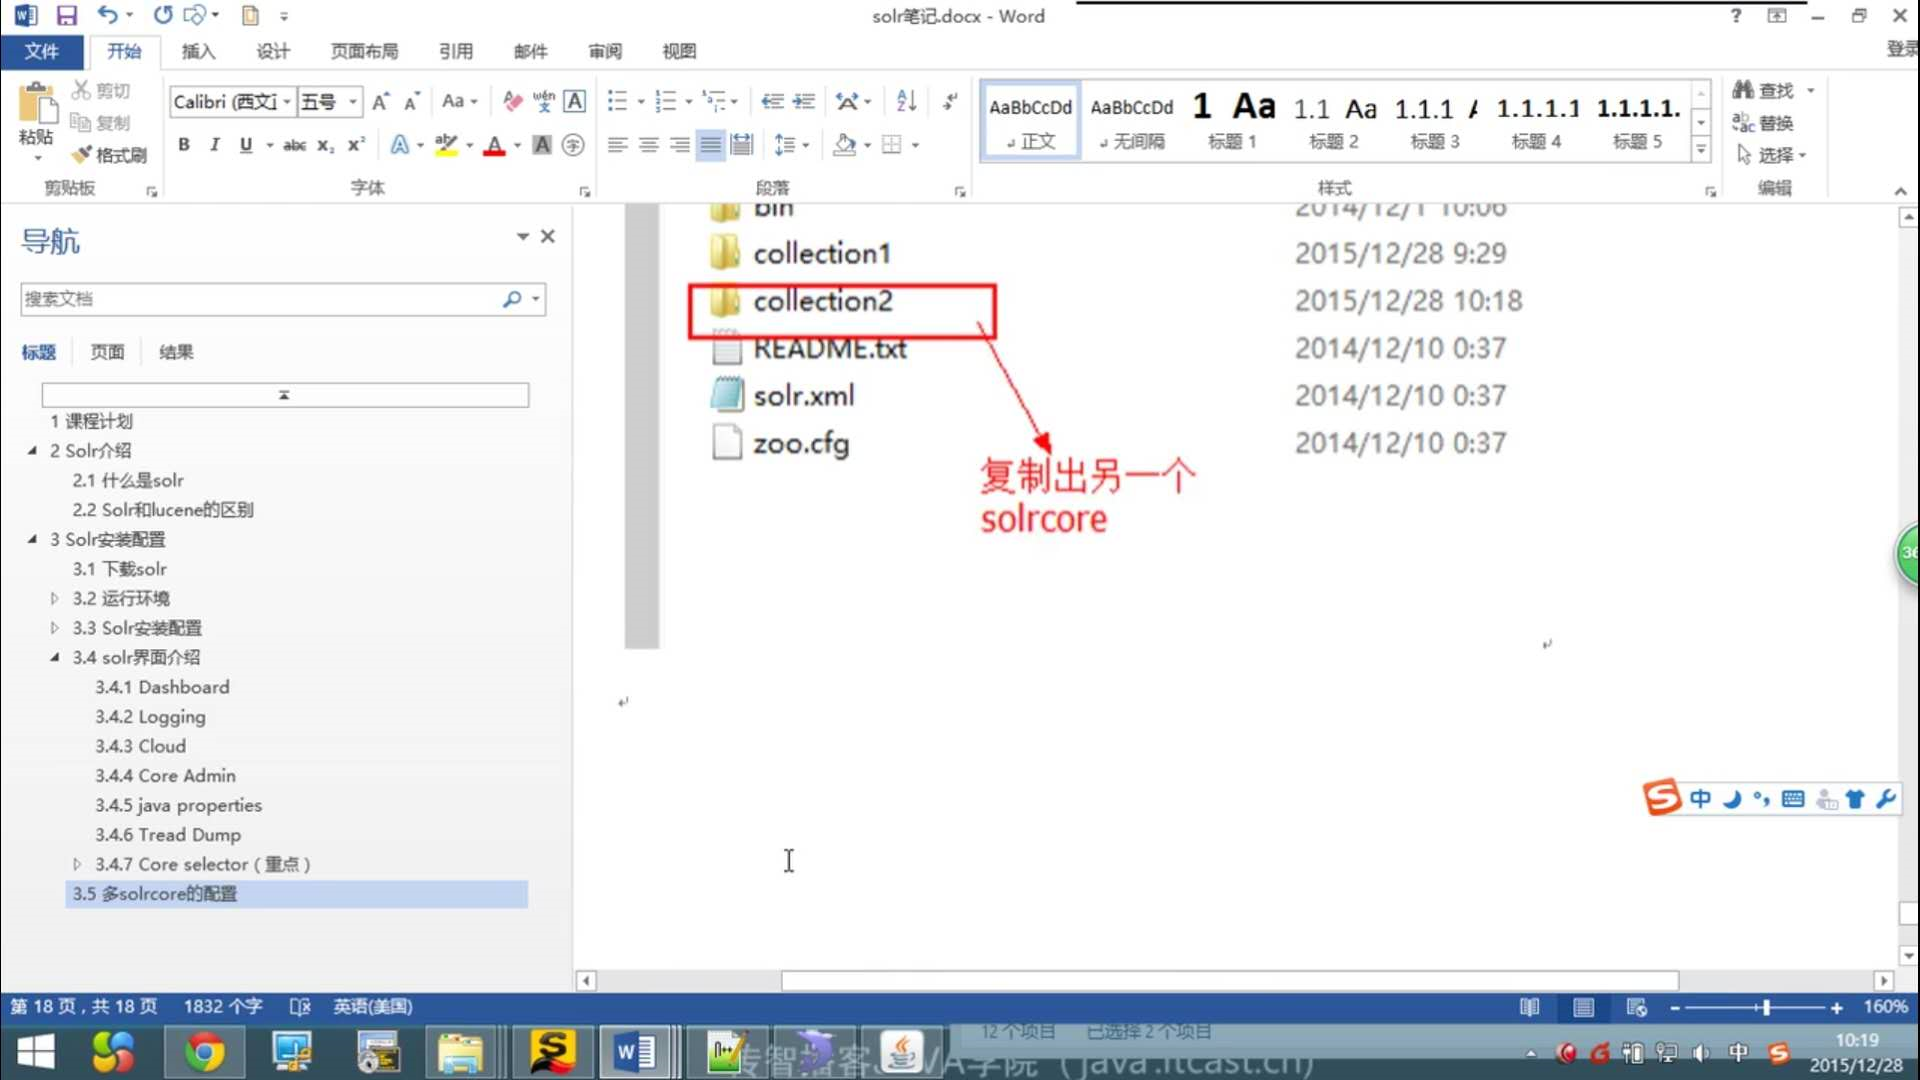Click the borders grid icon
This screenshot has width=1920, height=1080.
click(x=892, y=145)
